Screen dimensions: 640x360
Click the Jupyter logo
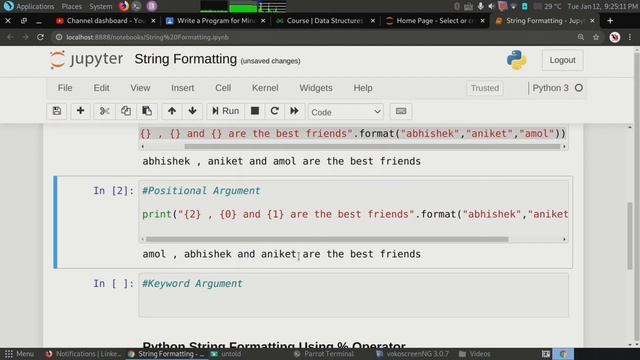coord(86,60)
